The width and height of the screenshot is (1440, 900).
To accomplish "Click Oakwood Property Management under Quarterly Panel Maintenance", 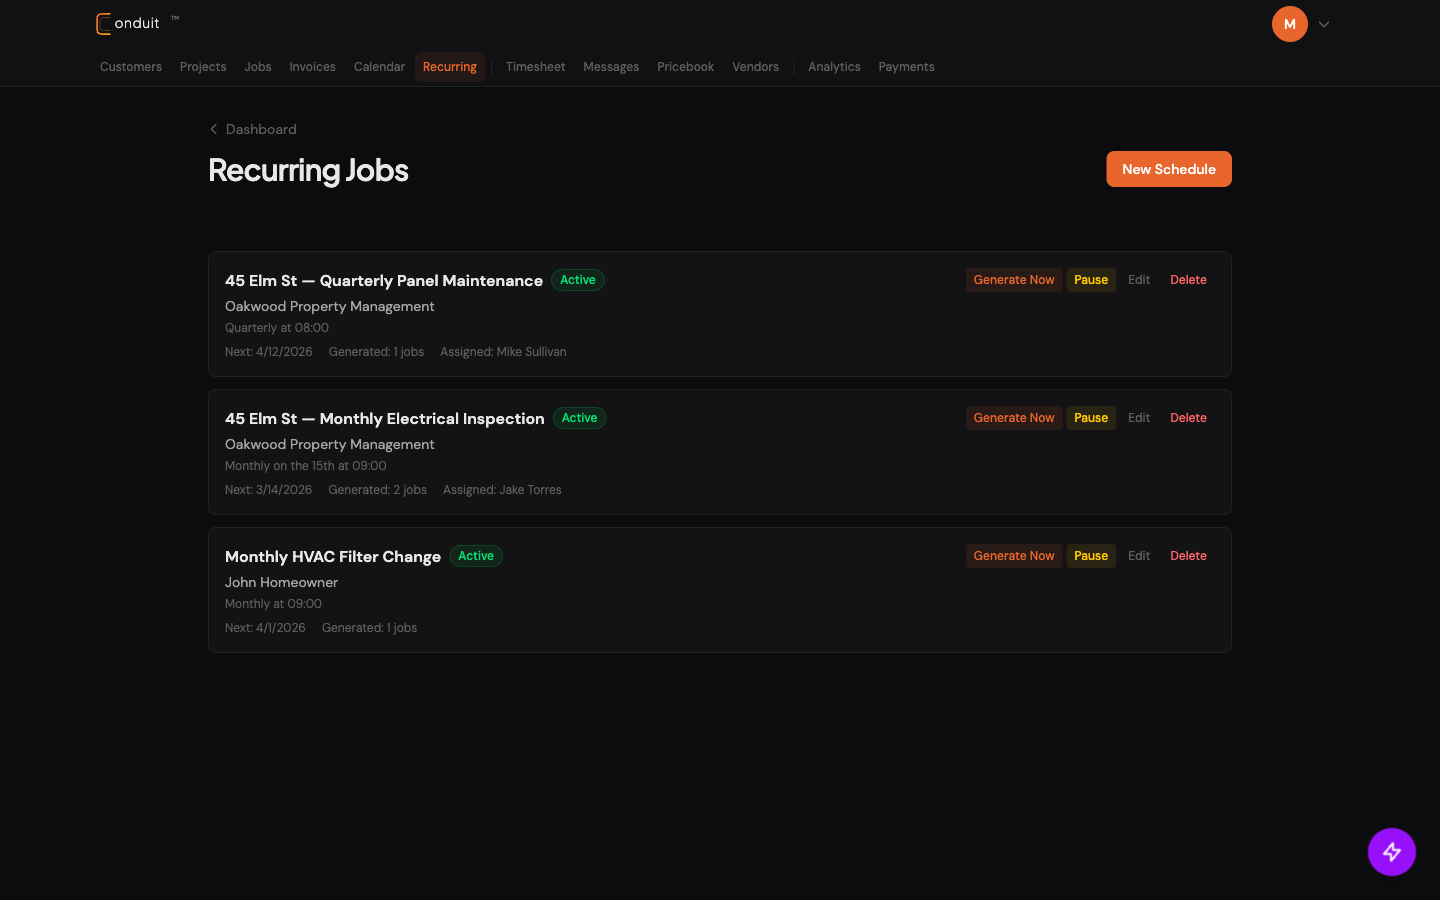I will pos(330,306).
